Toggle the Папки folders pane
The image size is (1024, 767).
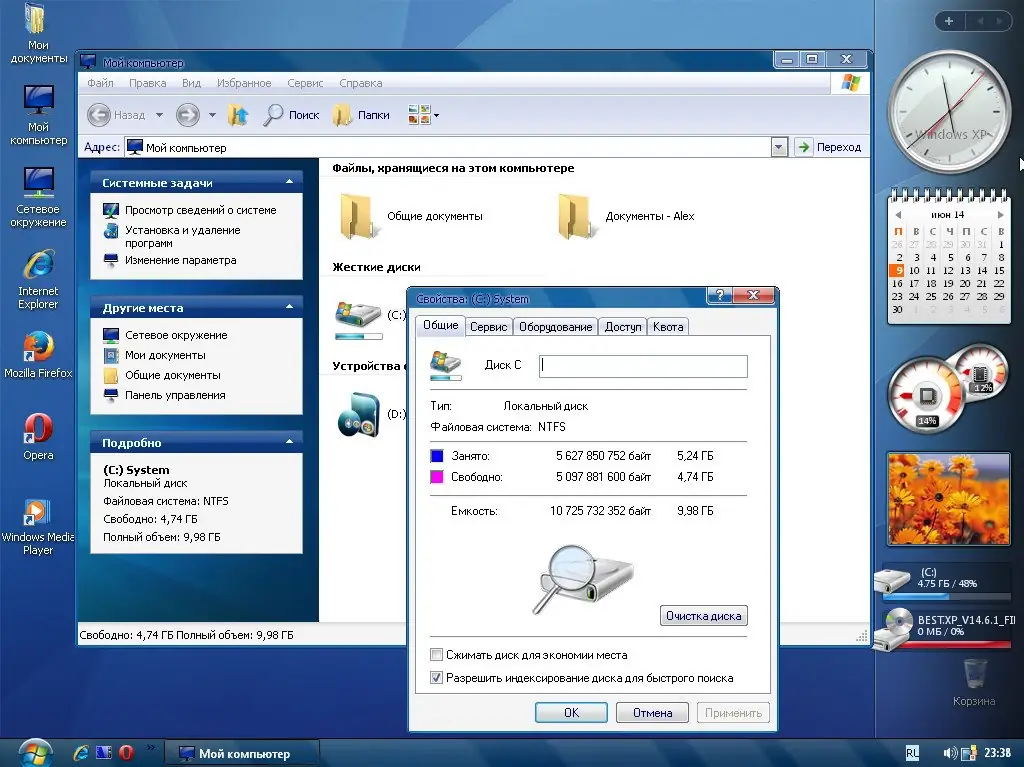(361, 115)
